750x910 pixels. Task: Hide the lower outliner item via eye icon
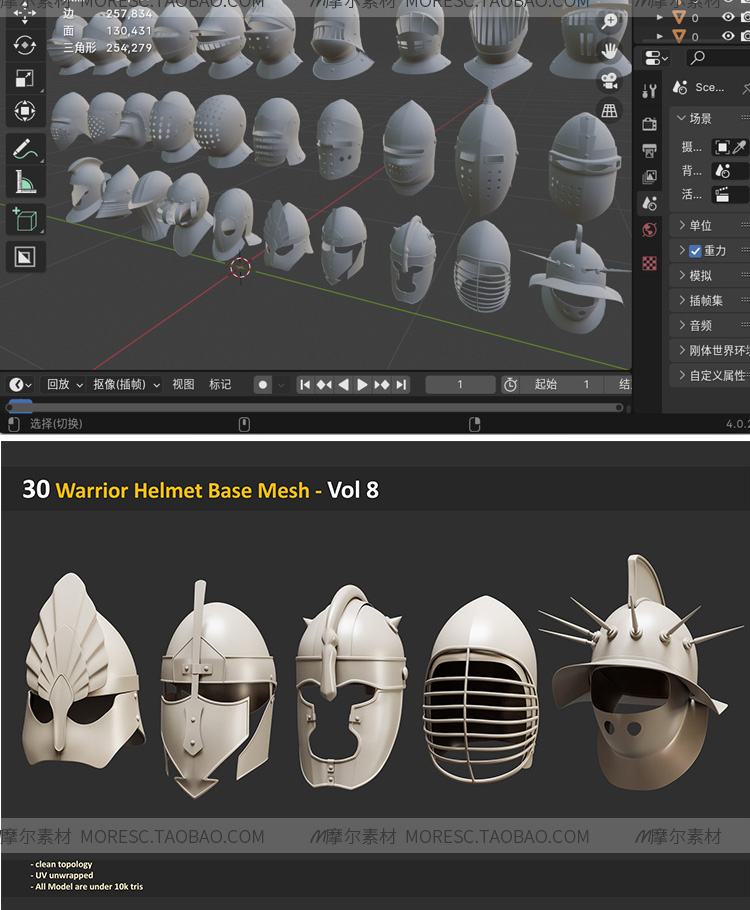tap(728, 36)
